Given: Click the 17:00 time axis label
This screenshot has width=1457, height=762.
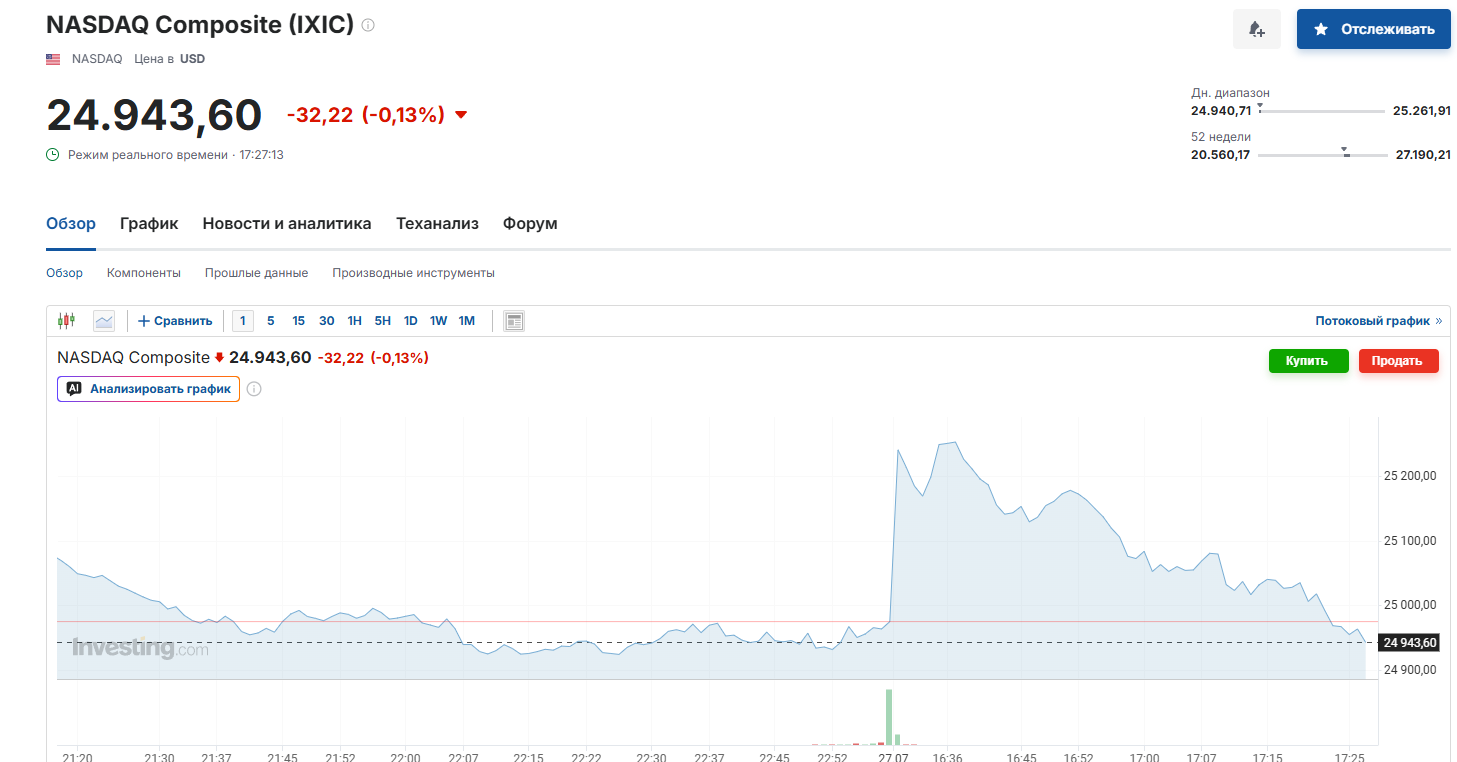Looking at the screenshot, I should pos(1144,757).
